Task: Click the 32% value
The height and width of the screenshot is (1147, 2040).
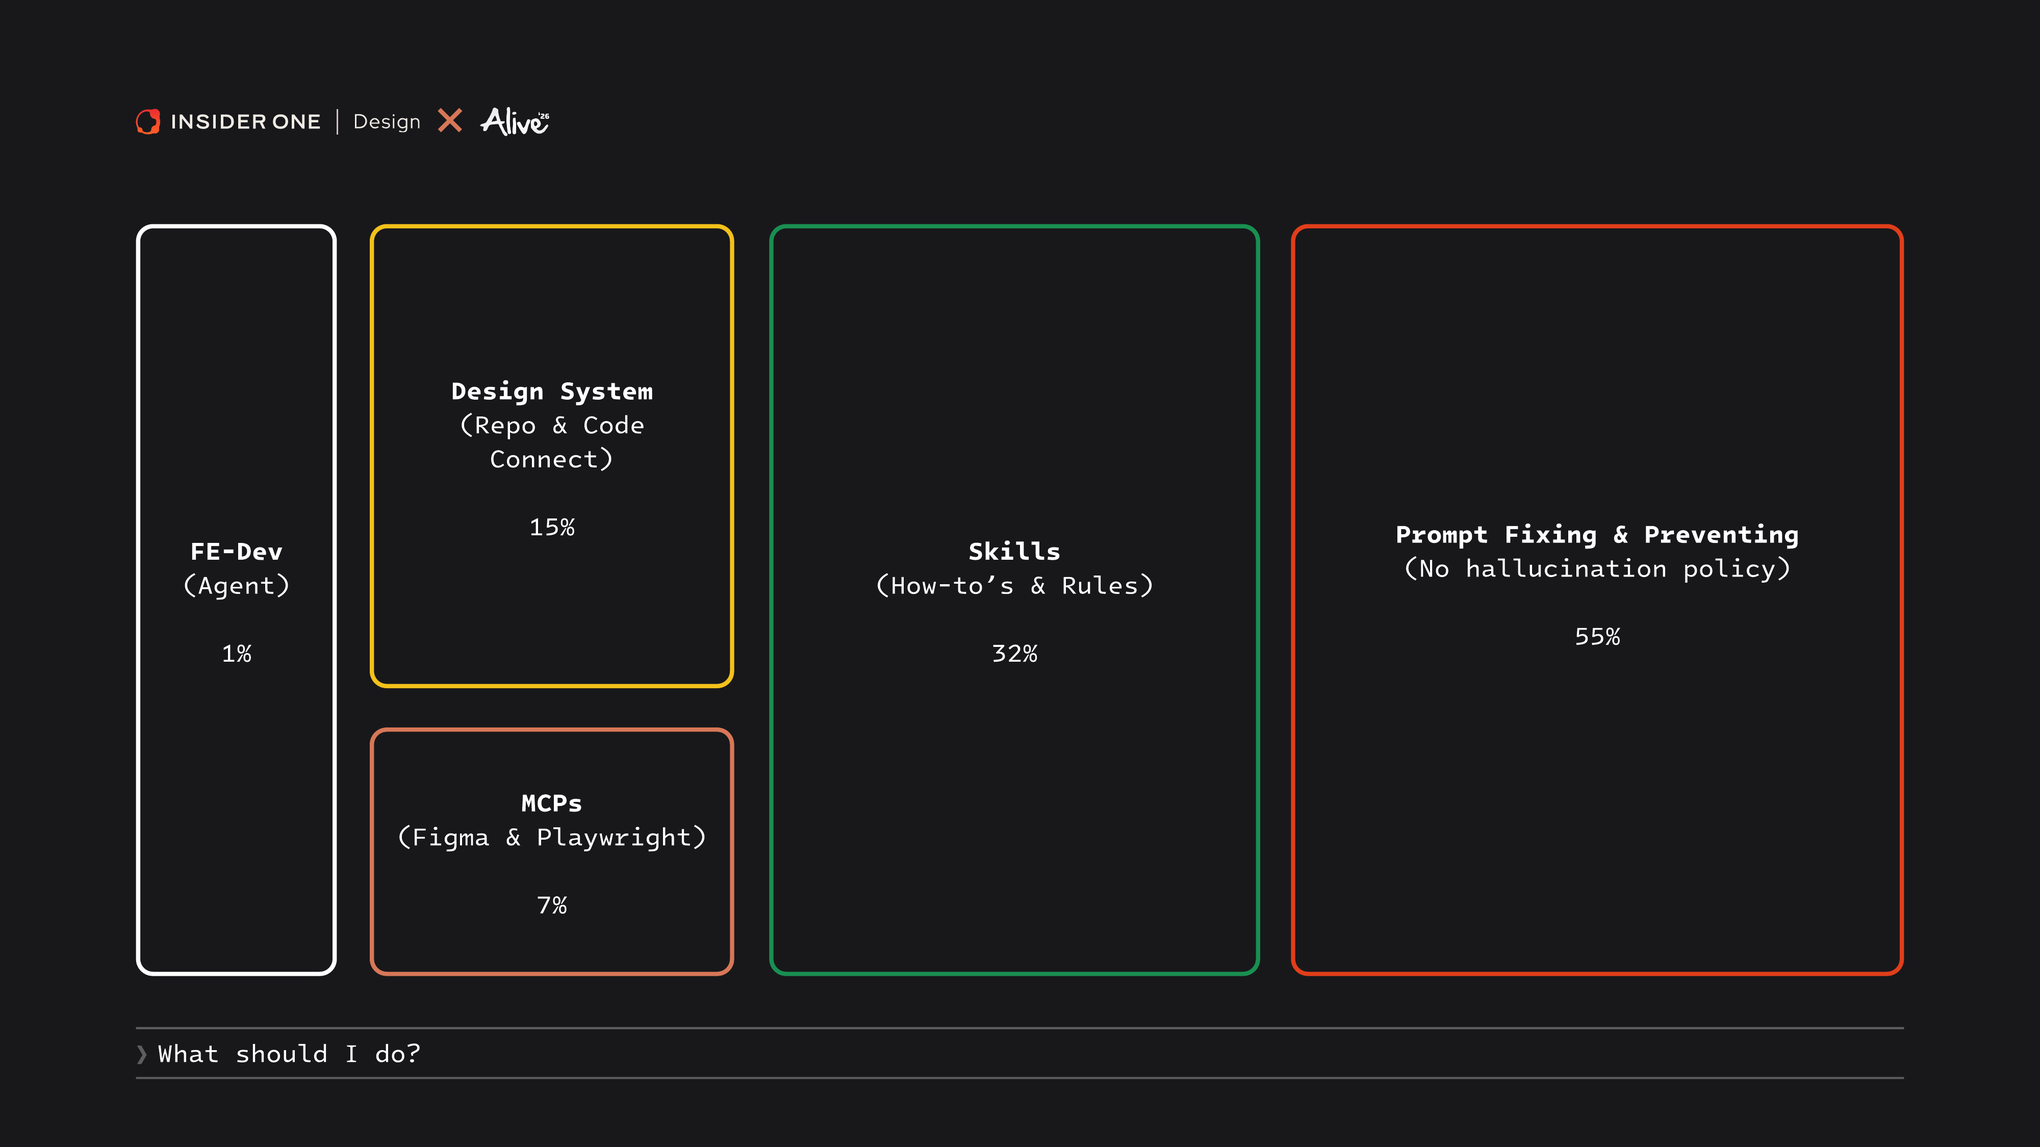Action: click(1014, 654)
